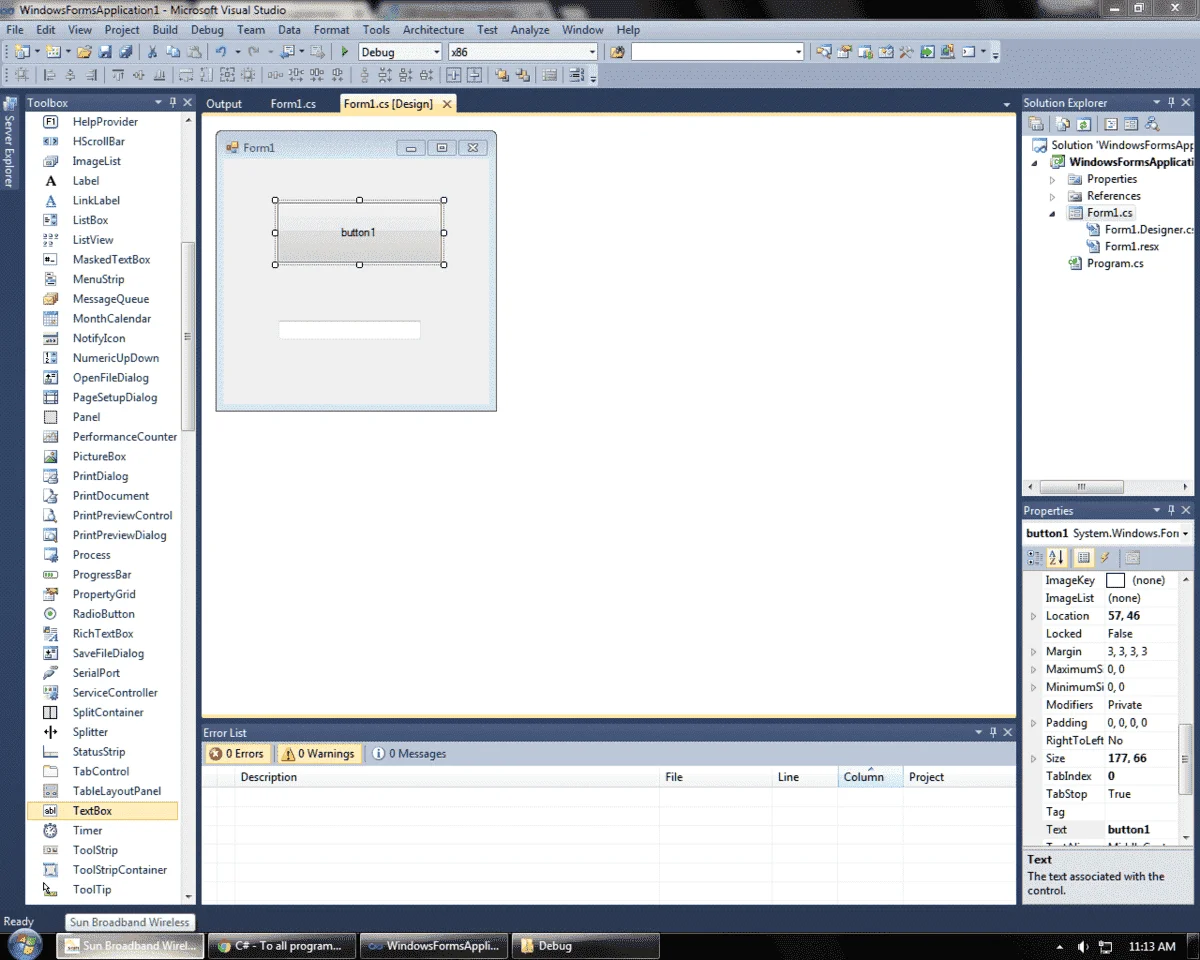This screenshot has height=960, width=1200.
Task: Click the View Class Diagram icon in Solution Explorer
Action: [x=1152, y=124]
